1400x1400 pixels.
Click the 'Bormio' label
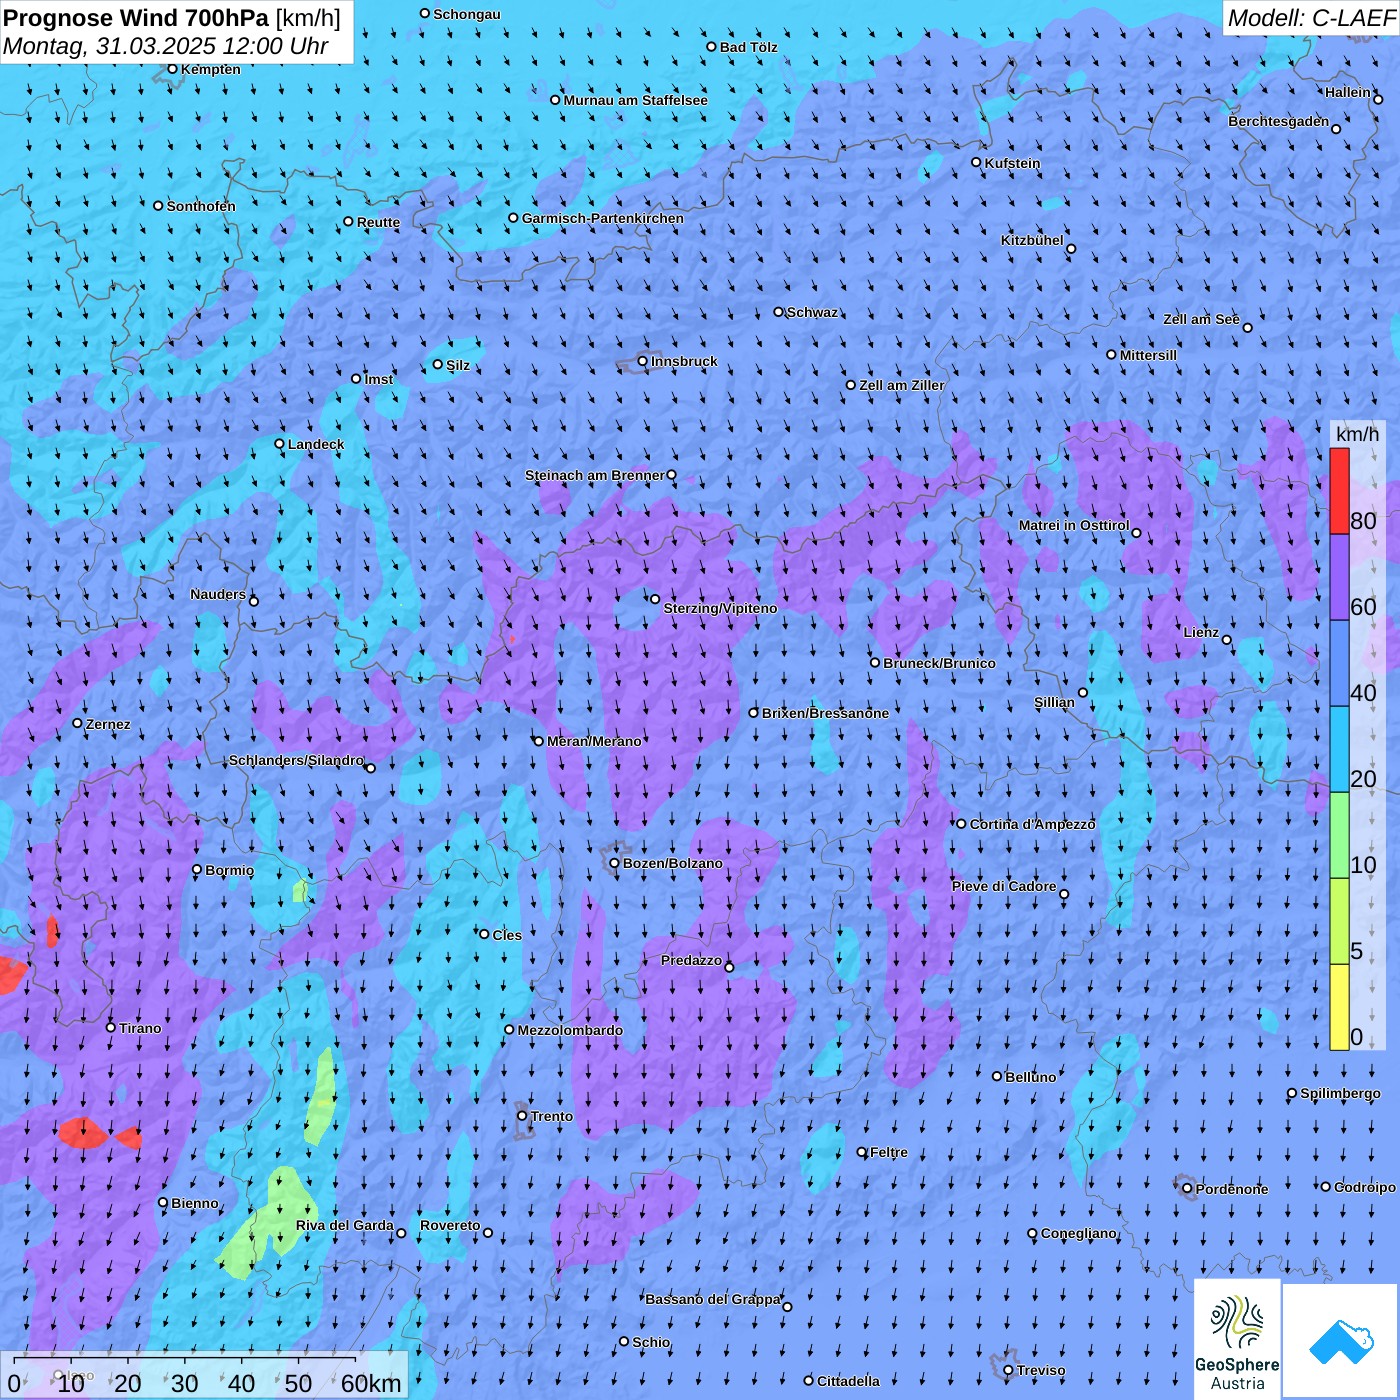[229, 870]
